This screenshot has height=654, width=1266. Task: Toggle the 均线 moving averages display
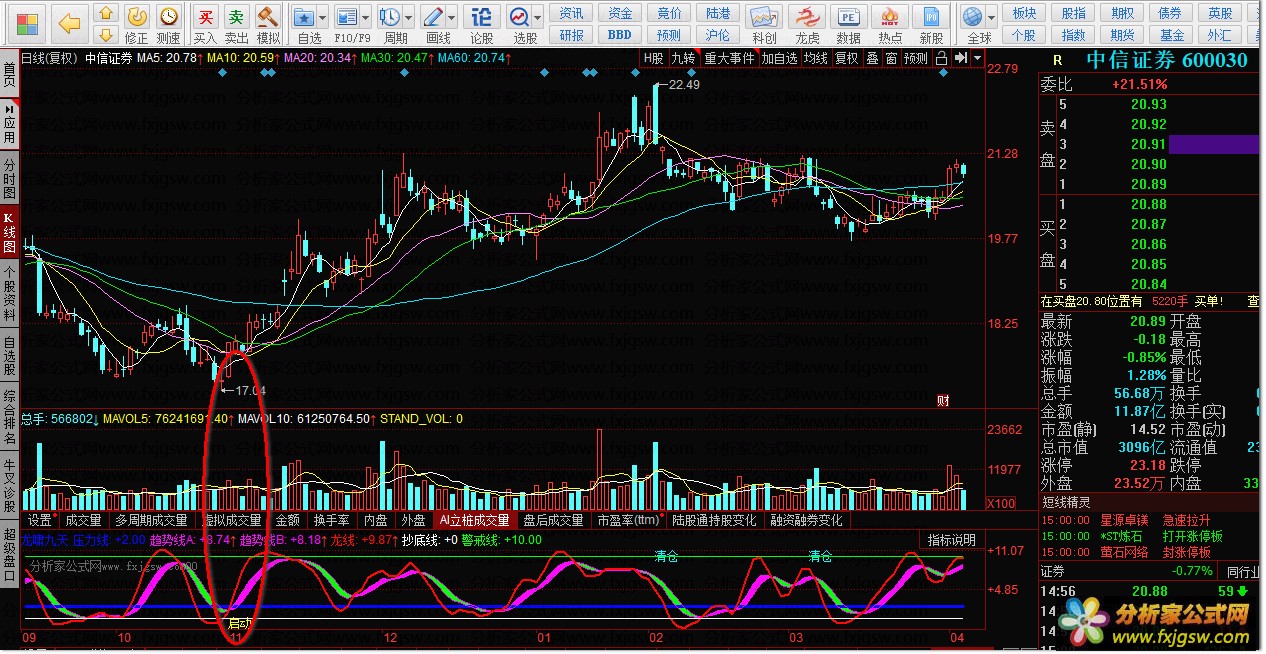pos(816,58)
